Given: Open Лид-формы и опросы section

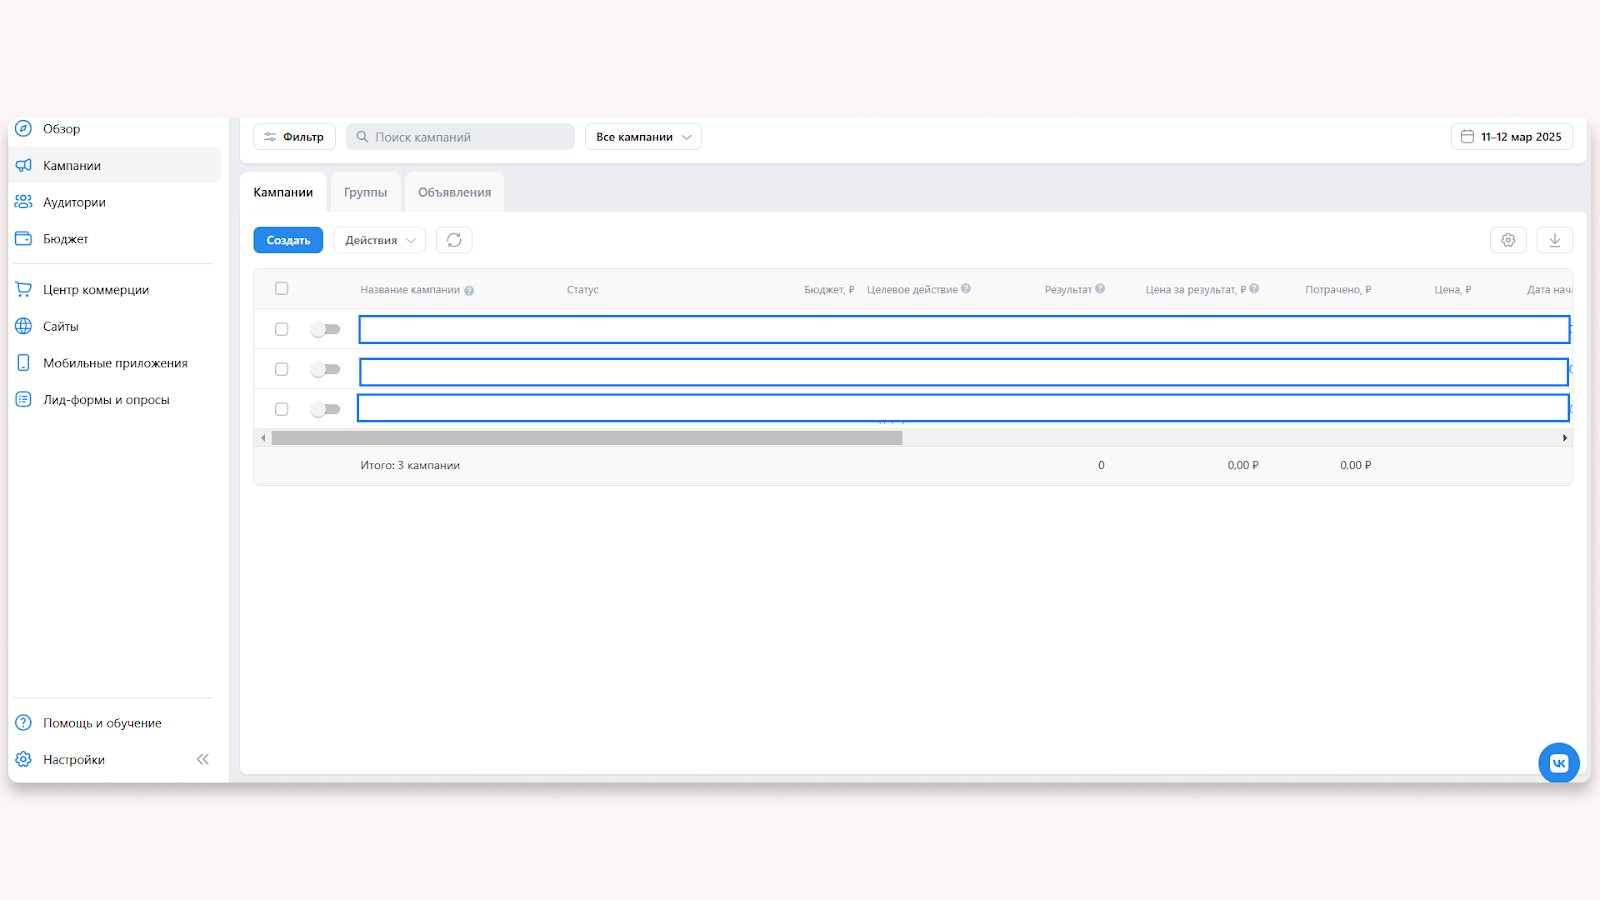Looking at the screenshot, I should tap(106, 400).
